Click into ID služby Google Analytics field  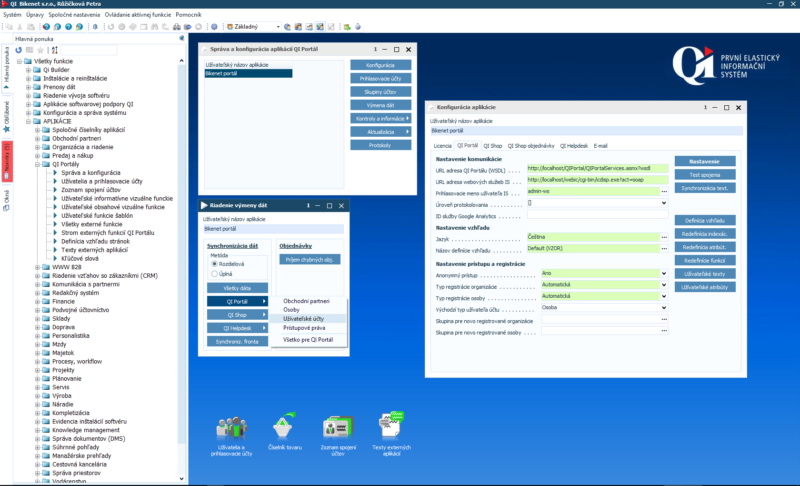597,215
